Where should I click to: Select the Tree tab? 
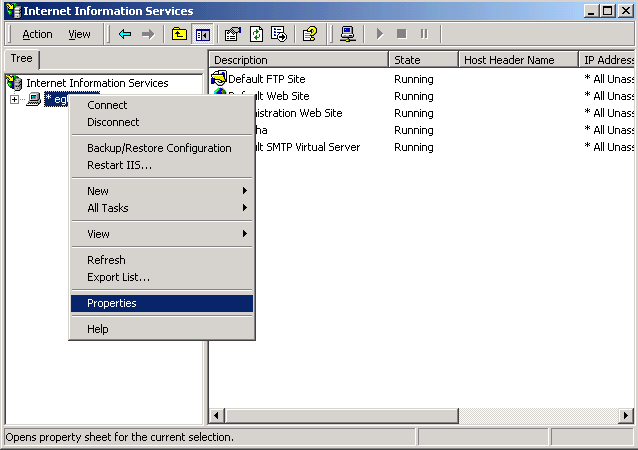click(22, 58)
